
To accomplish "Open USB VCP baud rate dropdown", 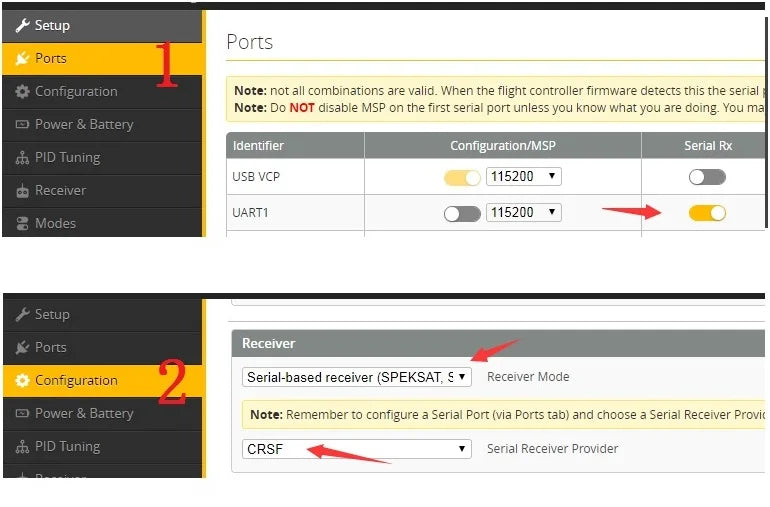I will (523, 177).
